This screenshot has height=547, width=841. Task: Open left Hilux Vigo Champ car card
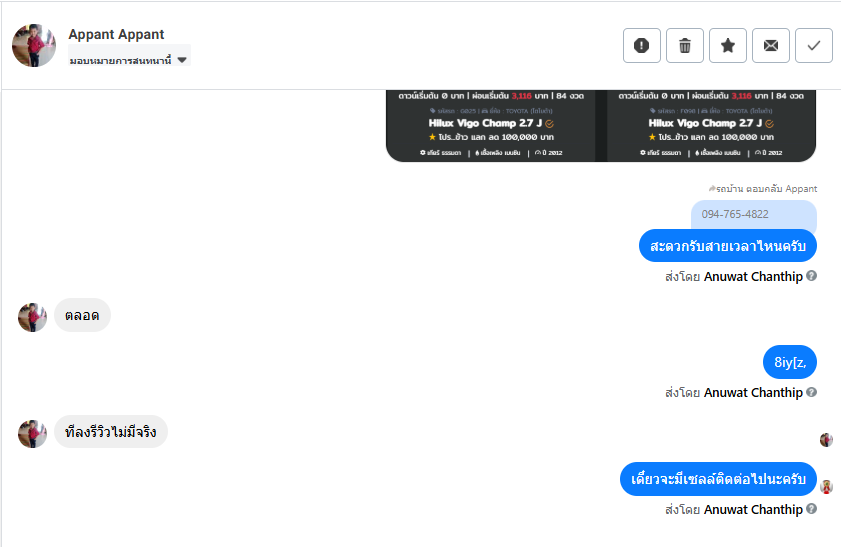click(x=491, y=125)
